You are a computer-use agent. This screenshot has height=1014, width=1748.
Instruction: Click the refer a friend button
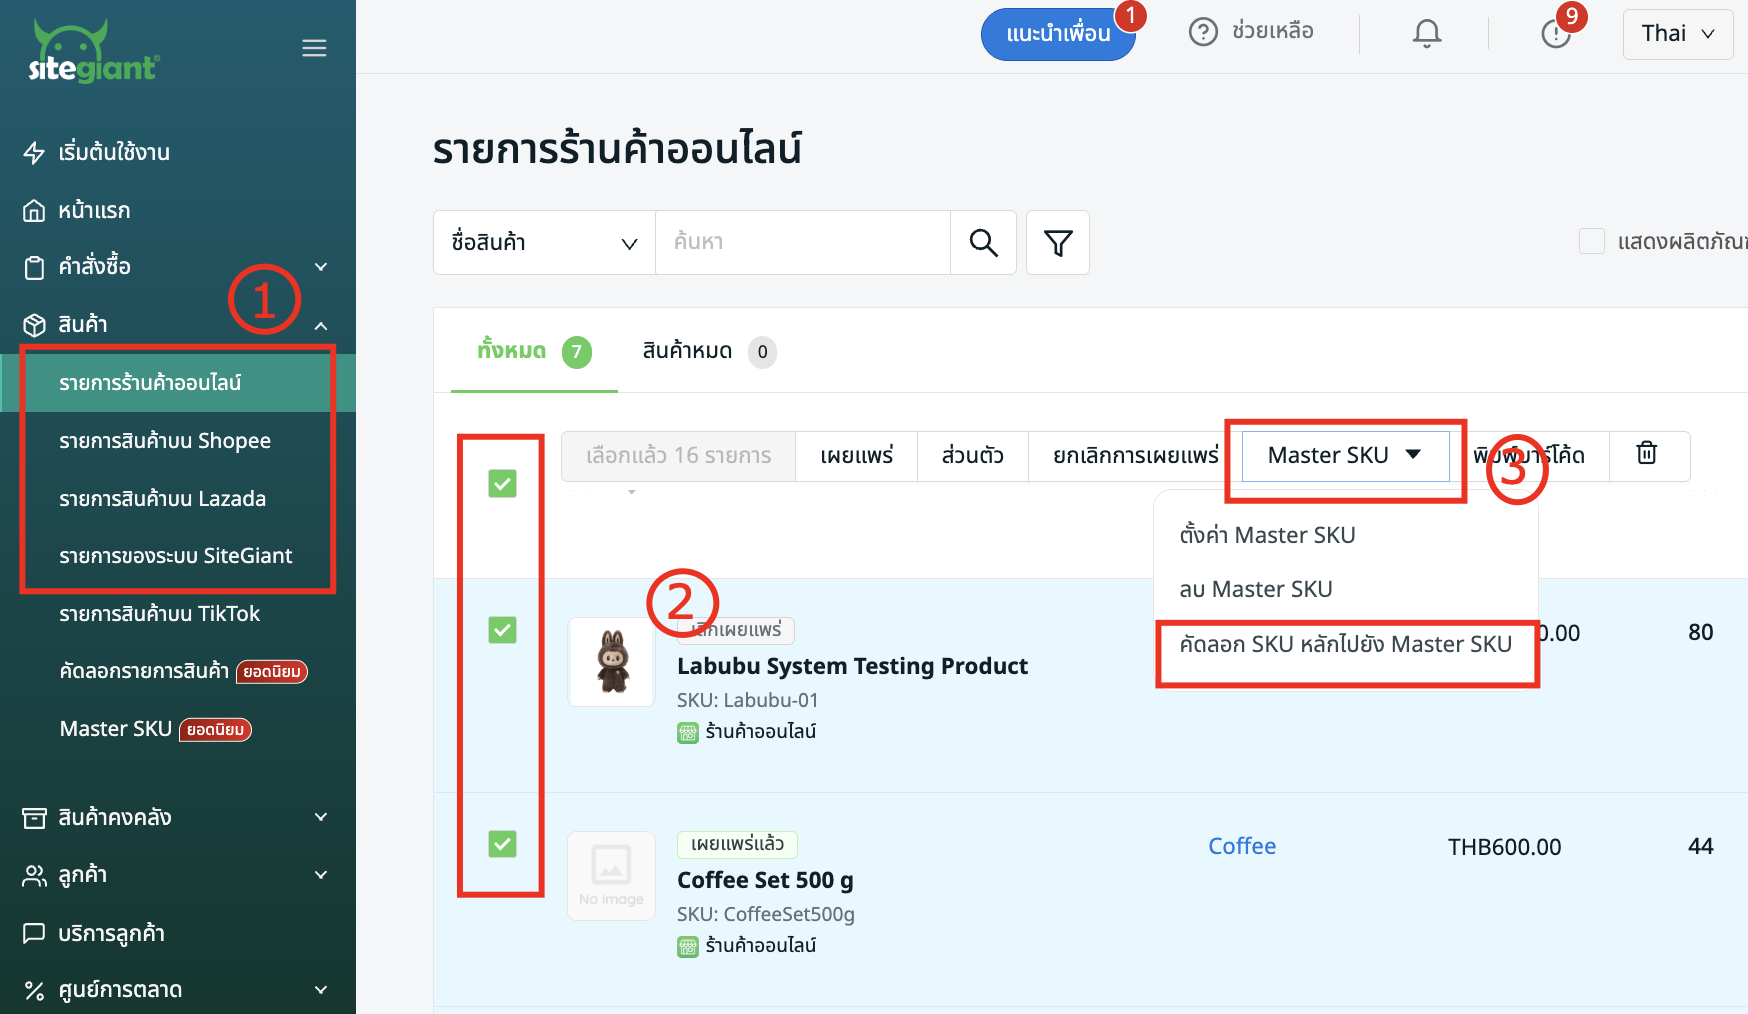click(x=1057, y=34)
